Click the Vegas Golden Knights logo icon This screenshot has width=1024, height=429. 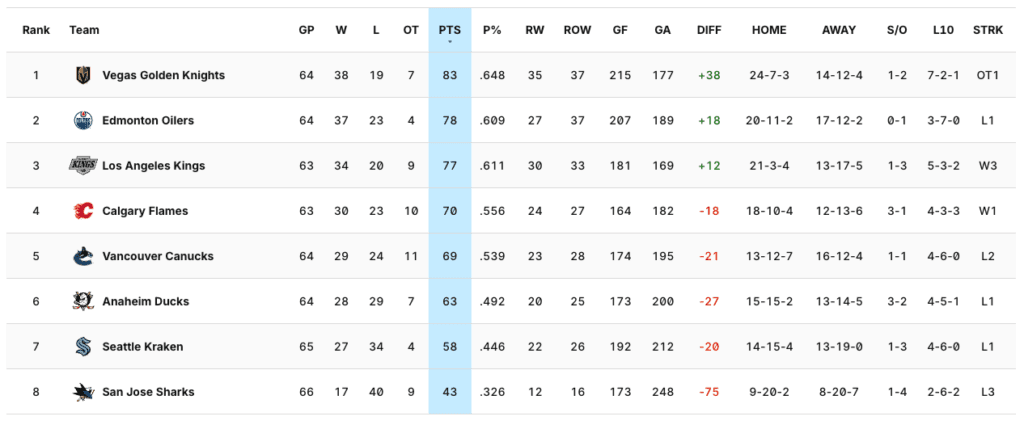coord(83,75)
